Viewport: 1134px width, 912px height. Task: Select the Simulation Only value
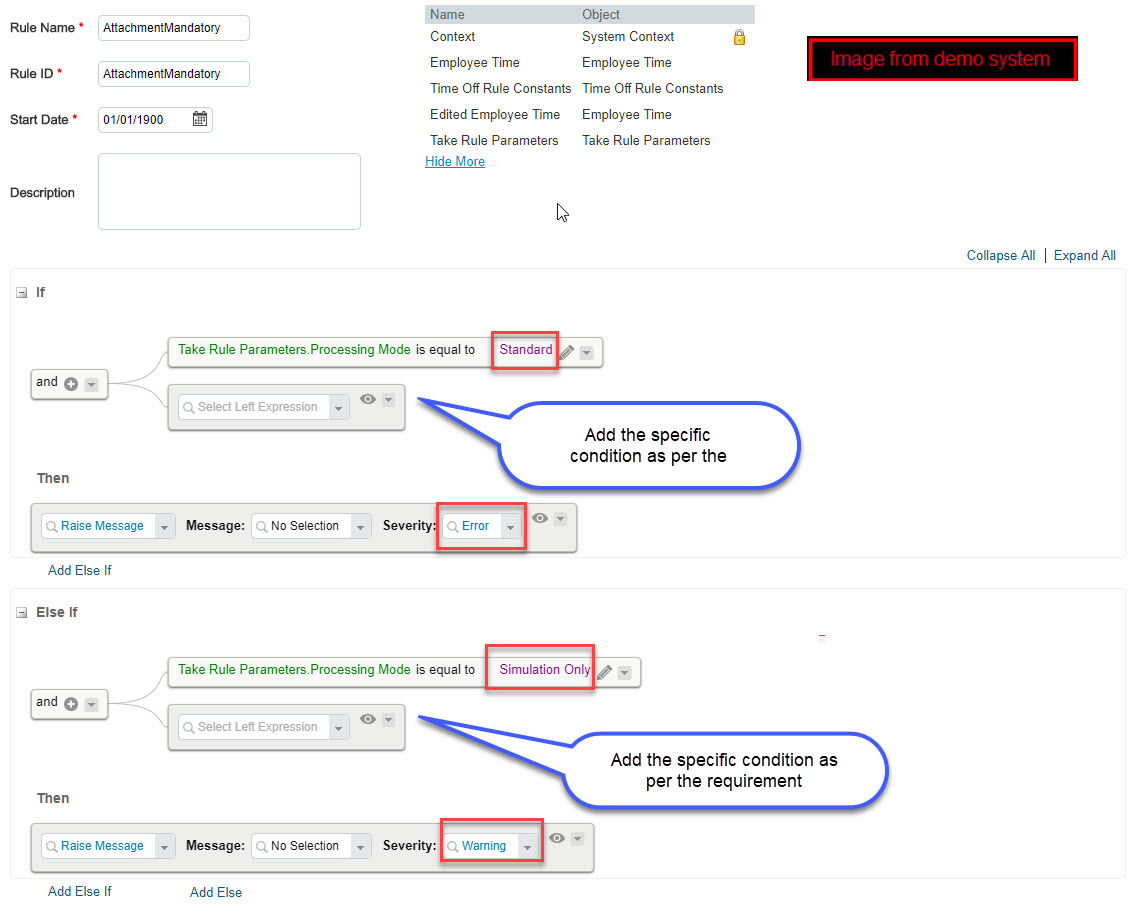pyautogui.click(x=545, y=670)
